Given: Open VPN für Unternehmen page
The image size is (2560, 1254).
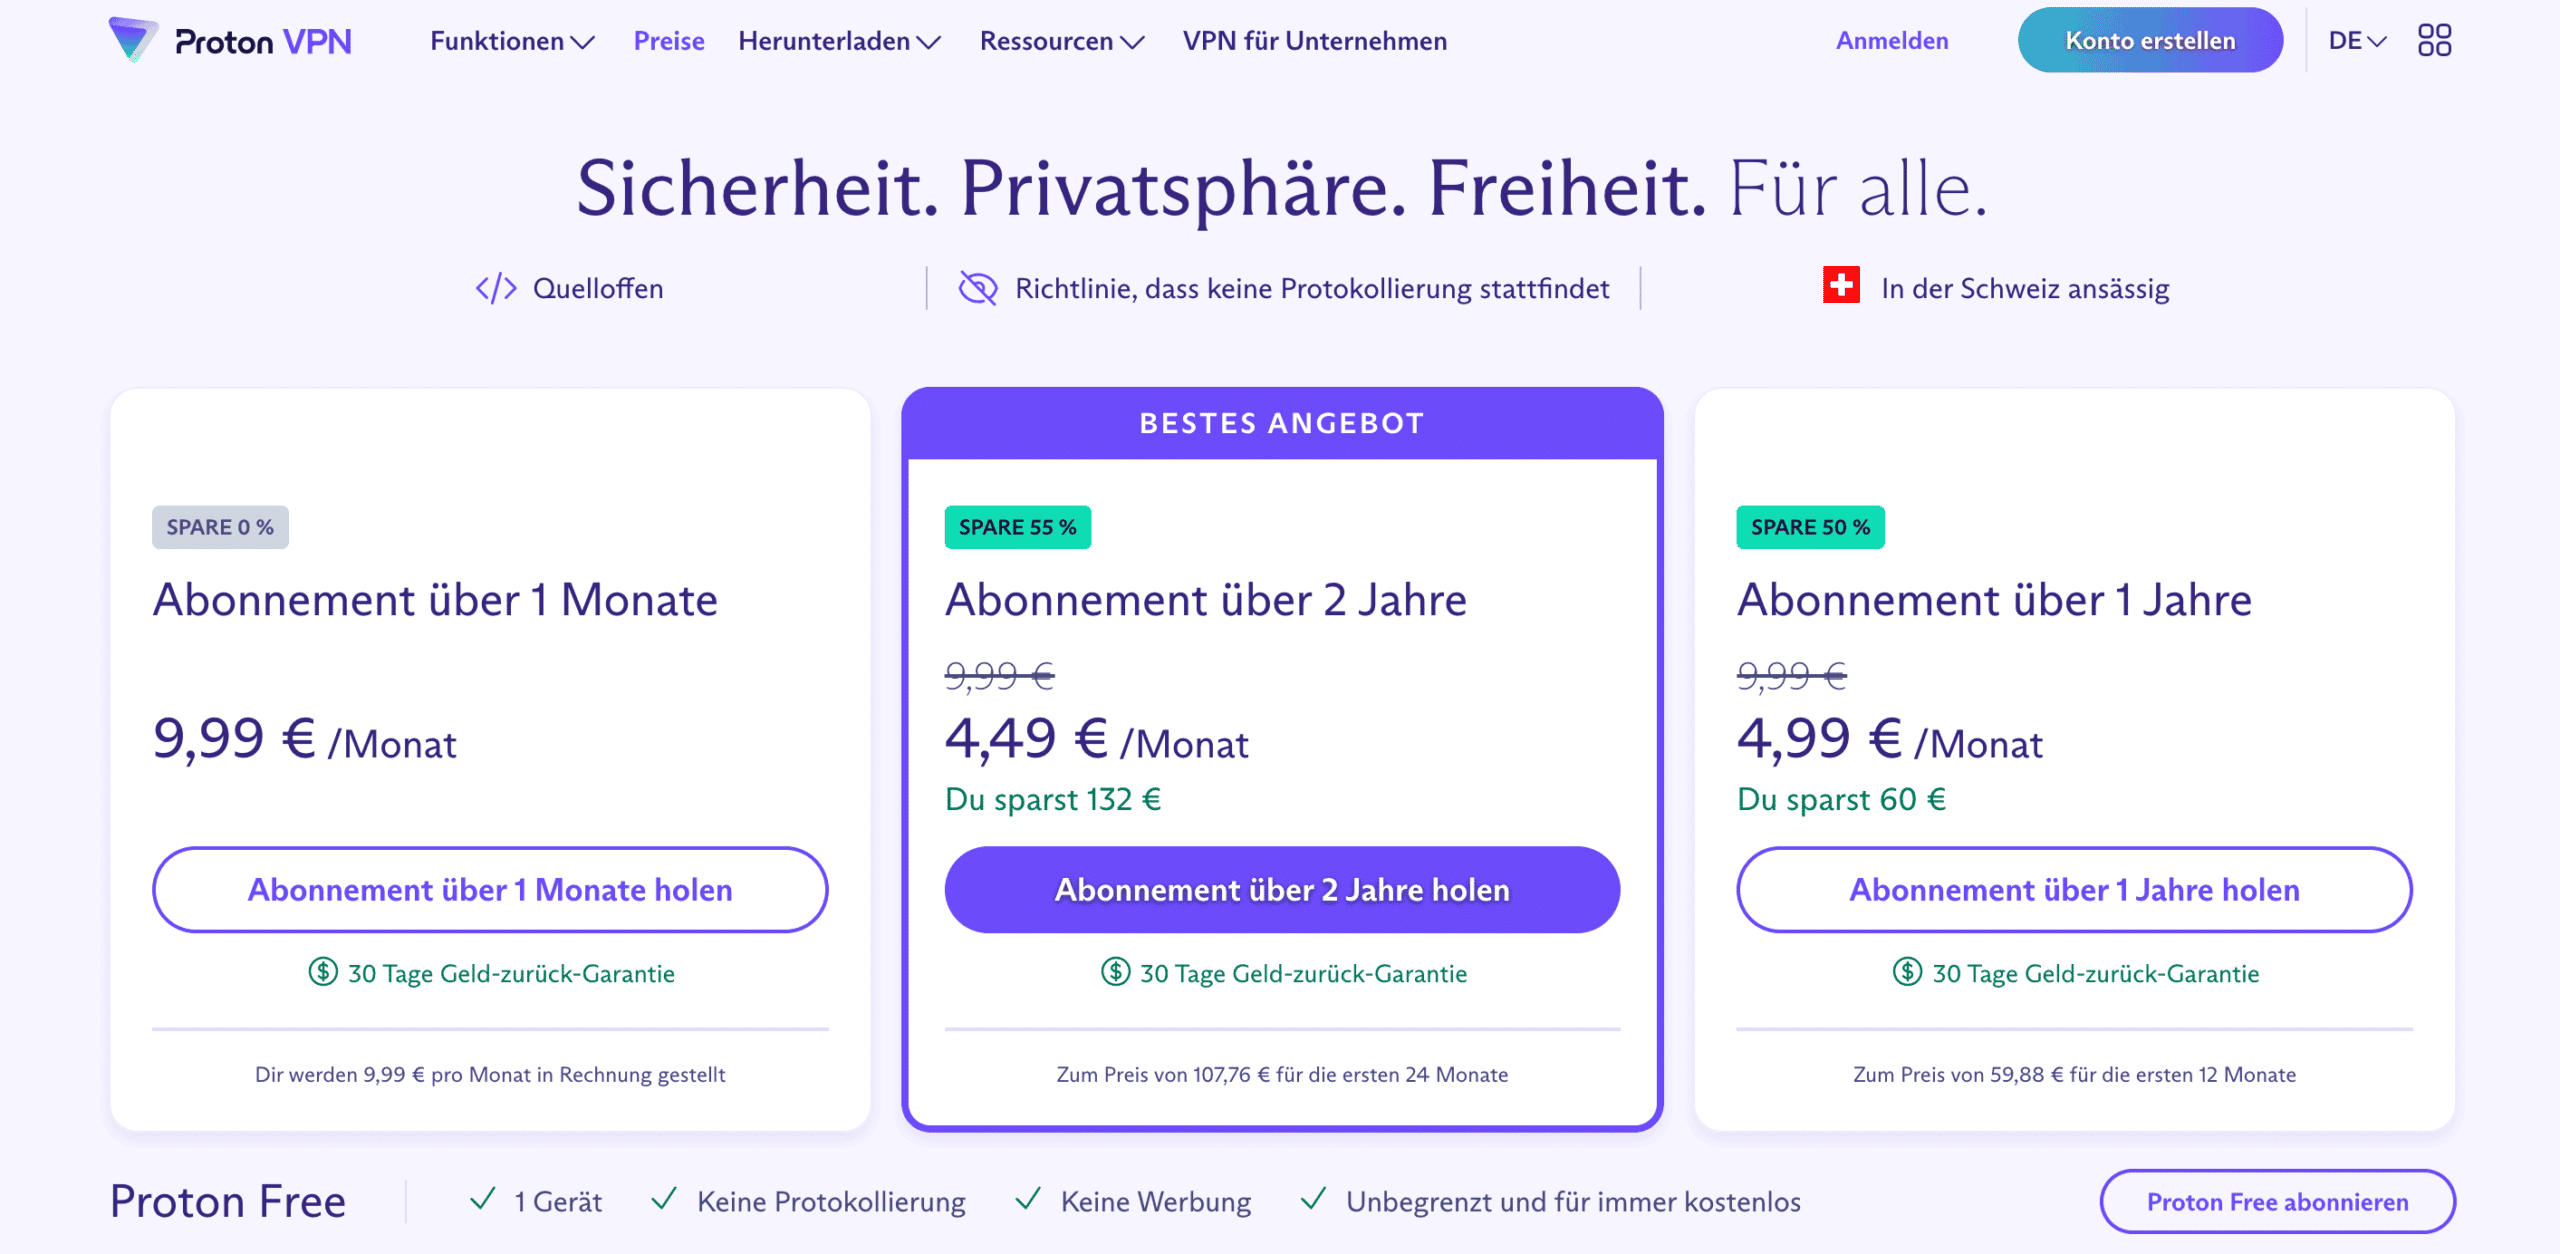Looking at the screenshot, I should pos(1314,41).
